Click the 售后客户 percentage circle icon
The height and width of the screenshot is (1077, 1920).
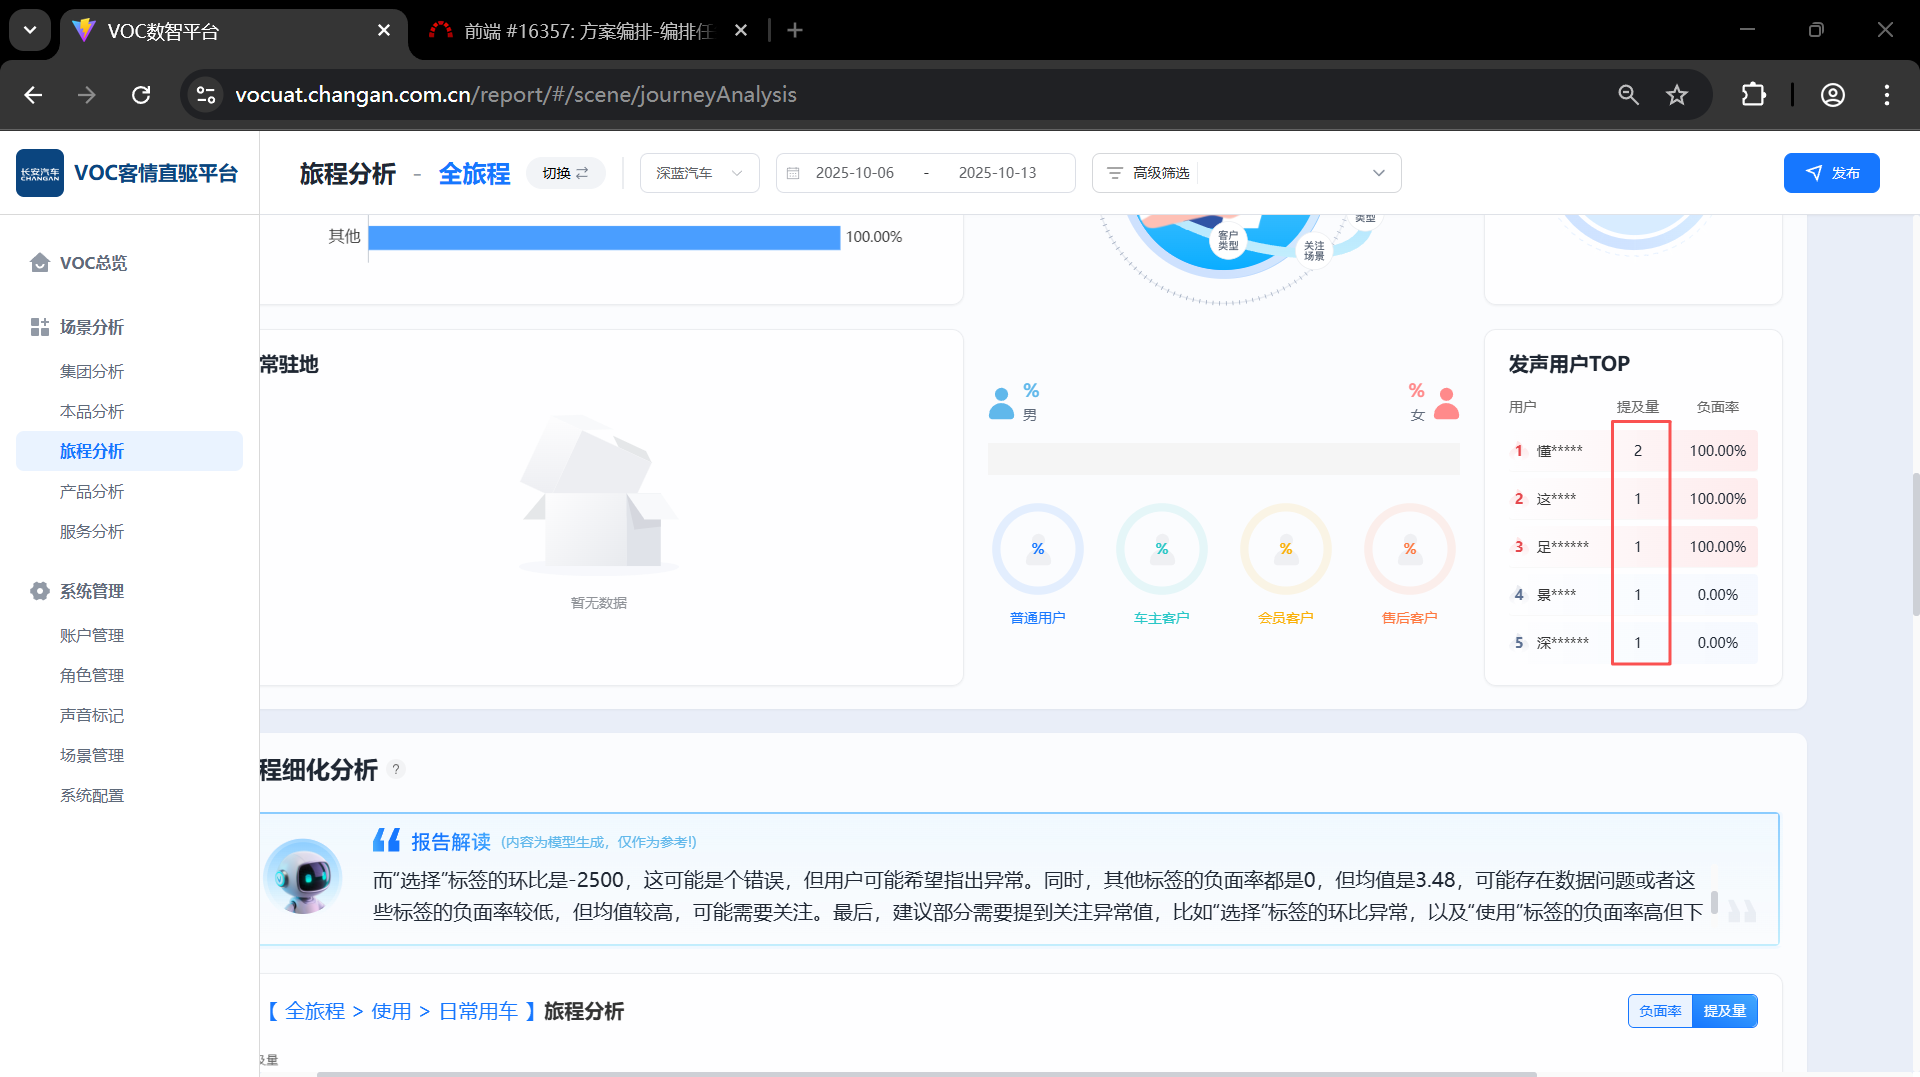[1409, 549]
